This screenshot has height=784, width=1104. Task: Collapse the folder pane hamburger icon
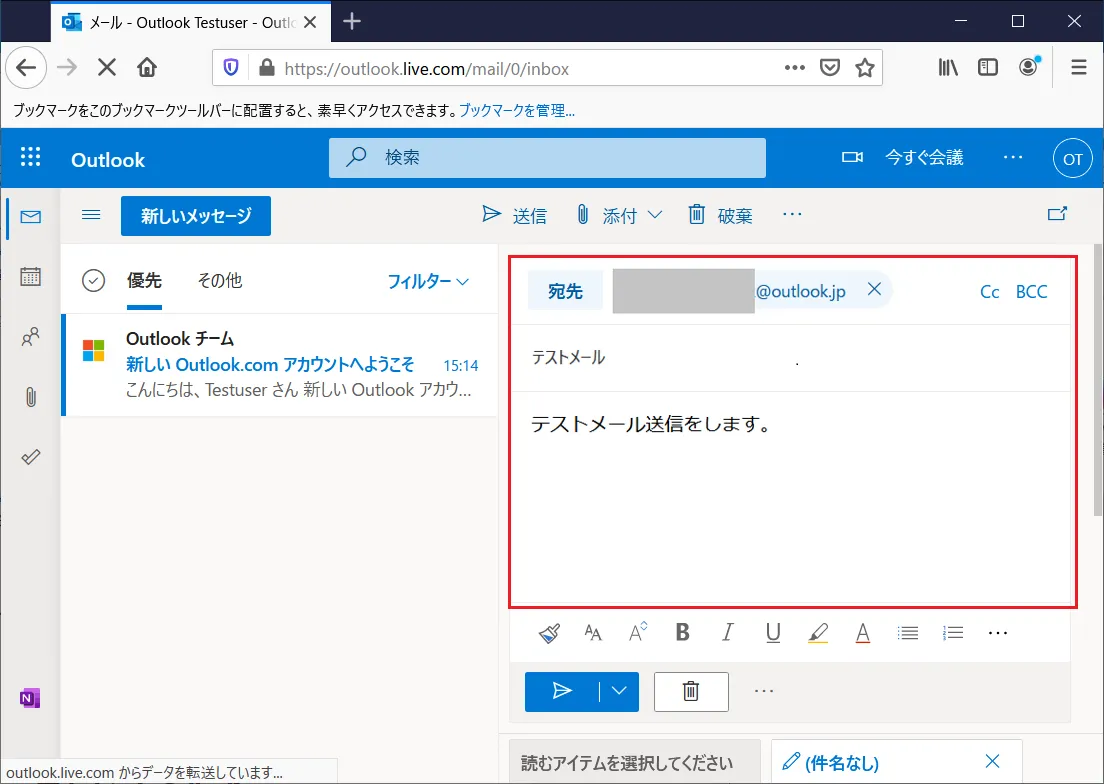(x=91, y=215)
